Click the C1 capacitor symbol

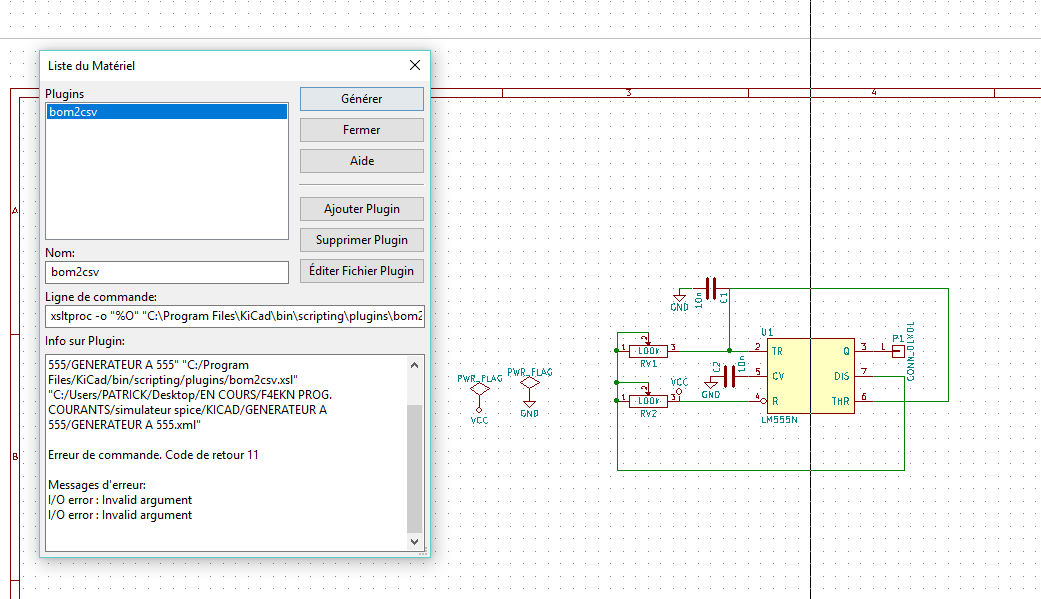click(x=711, y=289)
